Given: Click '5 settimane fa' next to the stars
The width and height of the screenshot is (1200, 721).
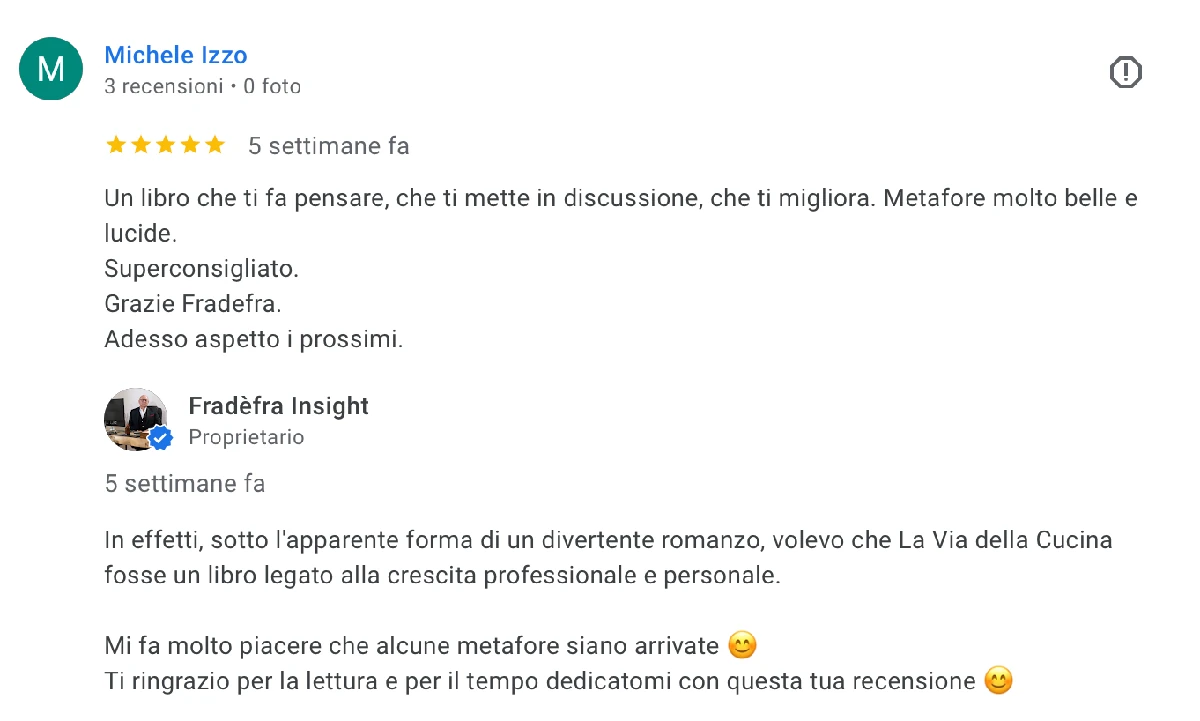Looking at the screenshot, I should [328, 145].
